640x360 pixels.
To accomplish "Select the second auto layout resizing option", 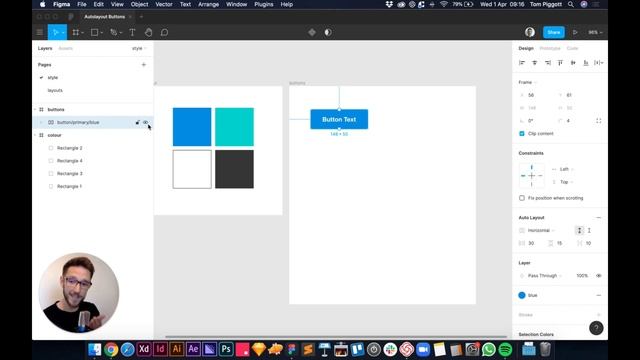I will click(x=589, y=231).
